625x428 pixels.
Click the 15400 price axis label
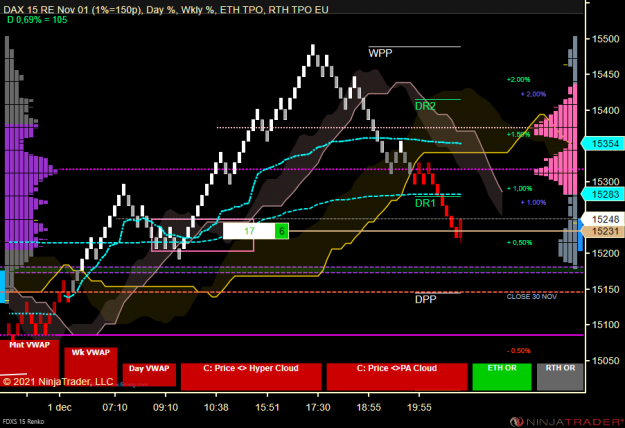[605, 110]
